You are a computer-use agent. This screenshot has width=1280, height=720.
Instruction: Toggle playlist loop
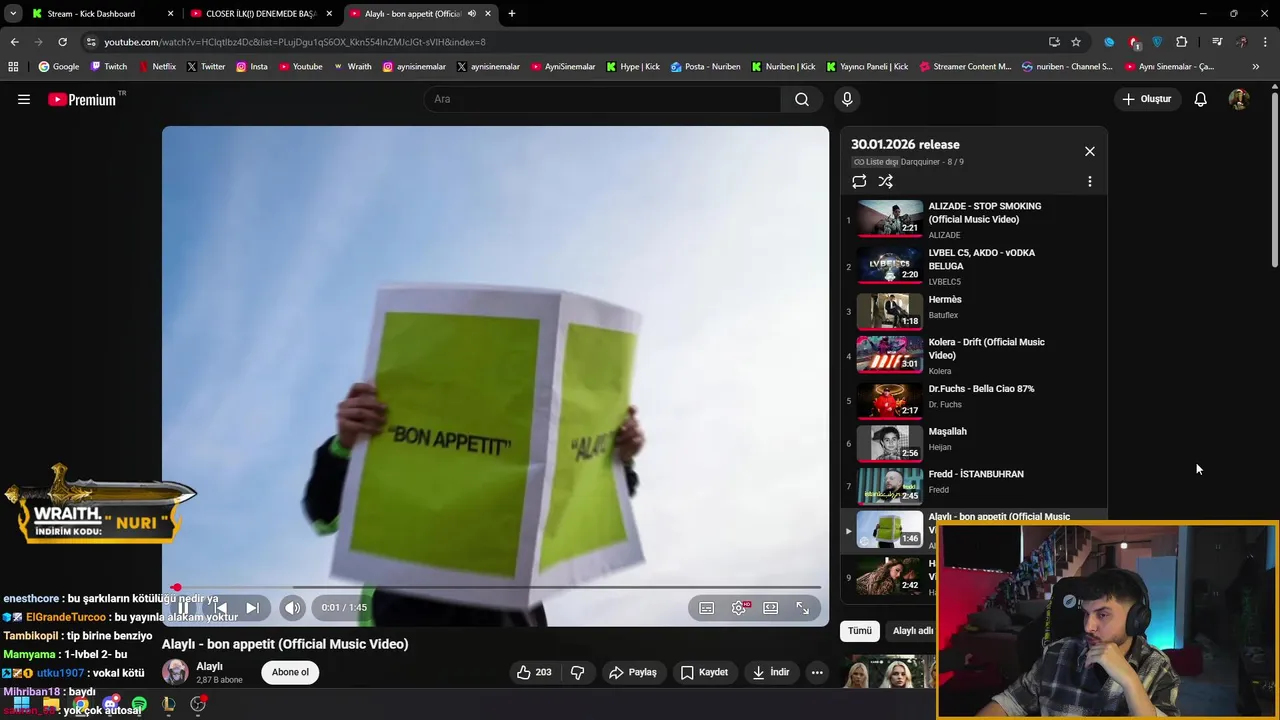[x=859, y=181]
